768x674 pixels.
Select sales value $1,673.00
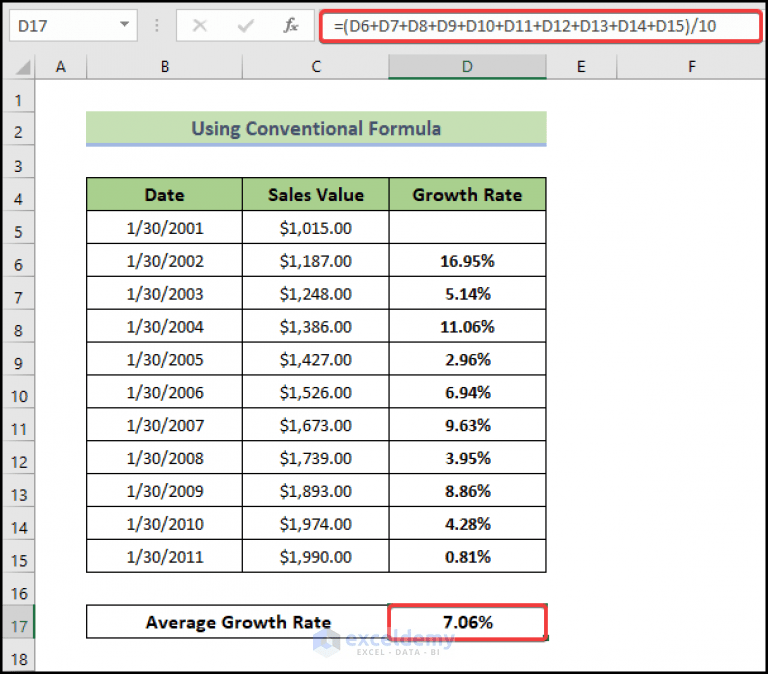pos(316,425)
